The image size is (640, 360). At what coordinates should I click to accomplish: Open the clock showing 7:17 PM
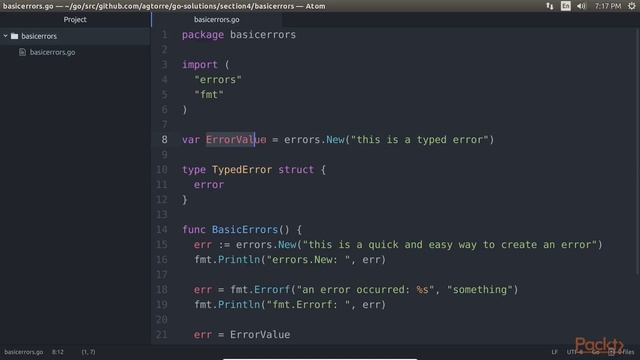pyautogui.click(x=608, y=6)
